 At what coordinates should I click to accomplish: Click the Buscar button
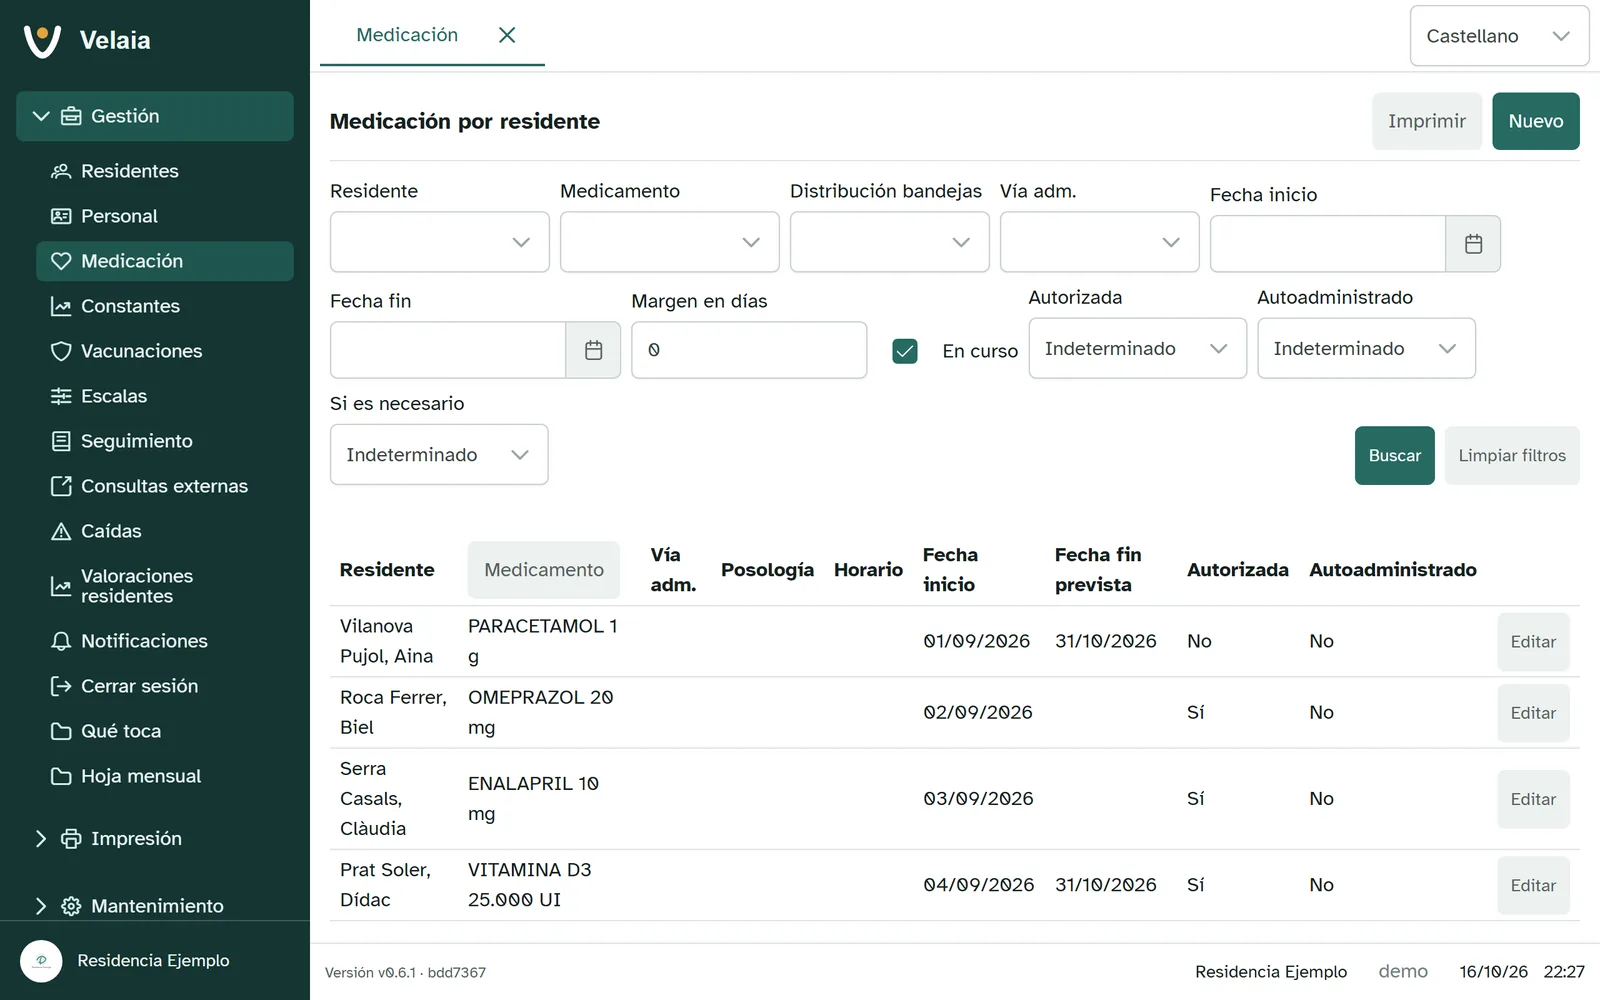1395,456
